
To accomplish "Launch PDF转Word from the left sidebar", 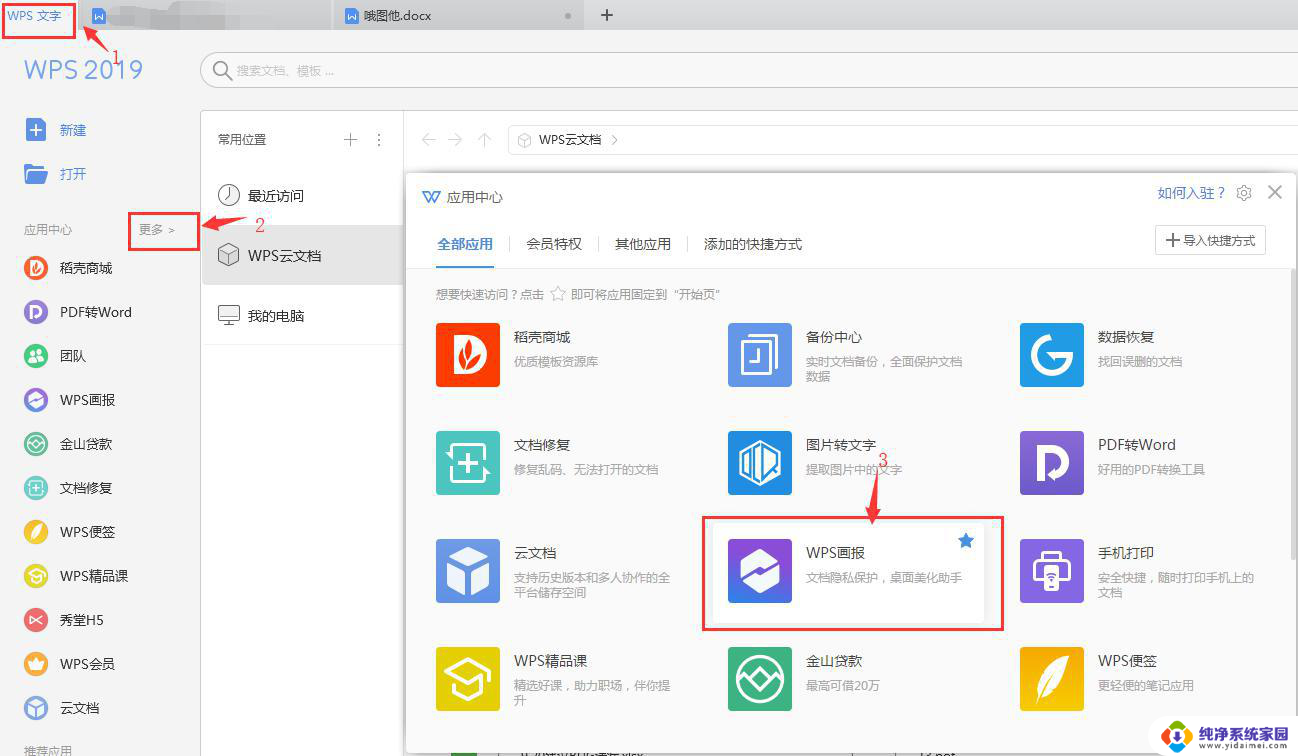I will (x=78, y=312).
